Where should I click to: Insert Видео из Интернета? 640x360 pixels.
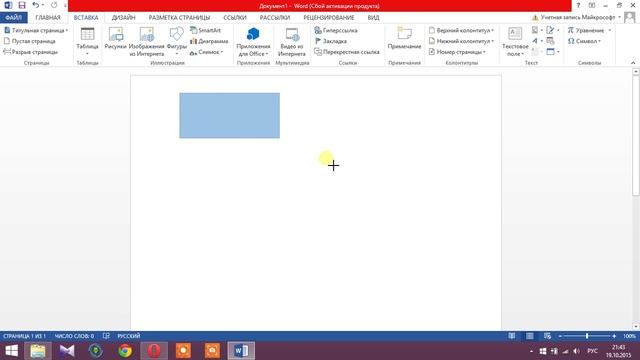point(292,42)
